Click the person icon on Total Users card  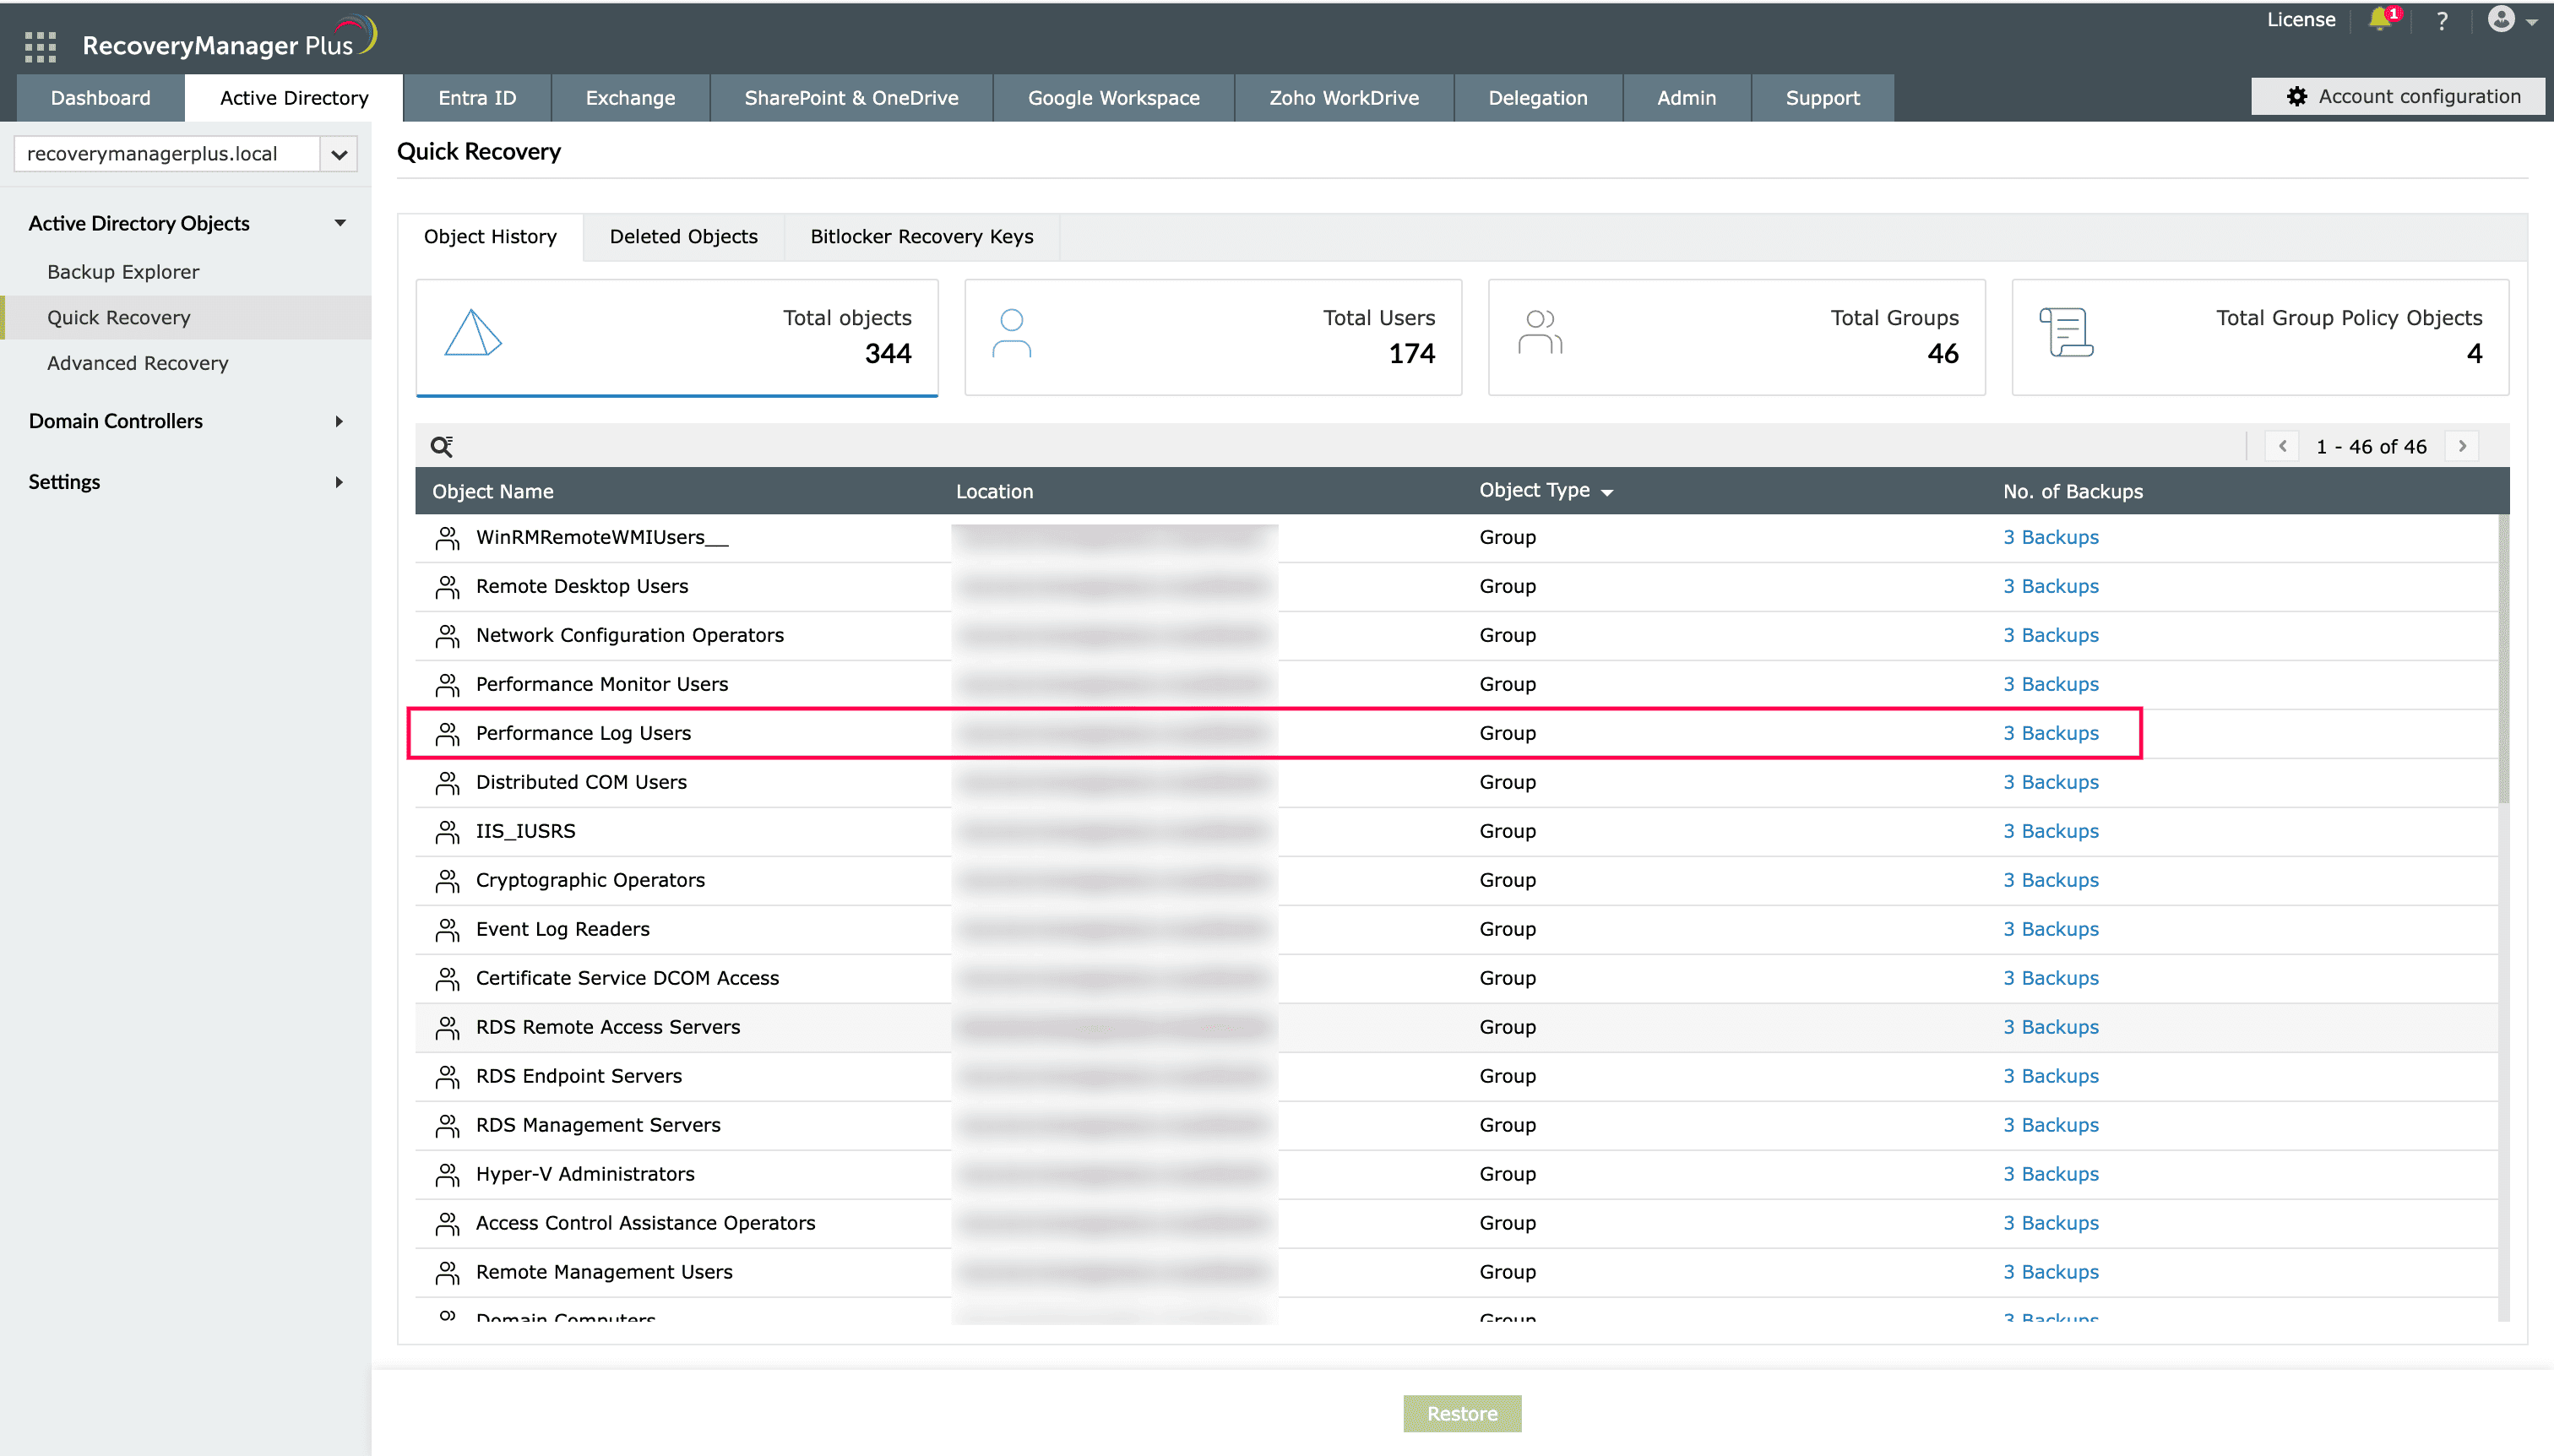coord(1012,334)
